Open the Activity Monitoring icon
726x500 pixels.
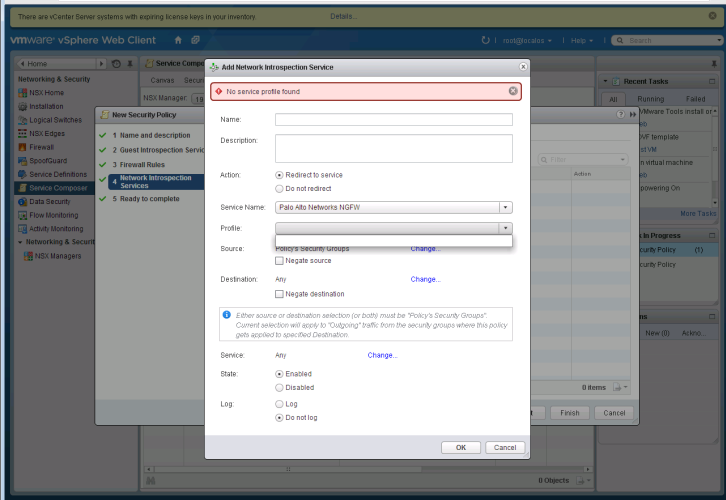pos(22,229)
